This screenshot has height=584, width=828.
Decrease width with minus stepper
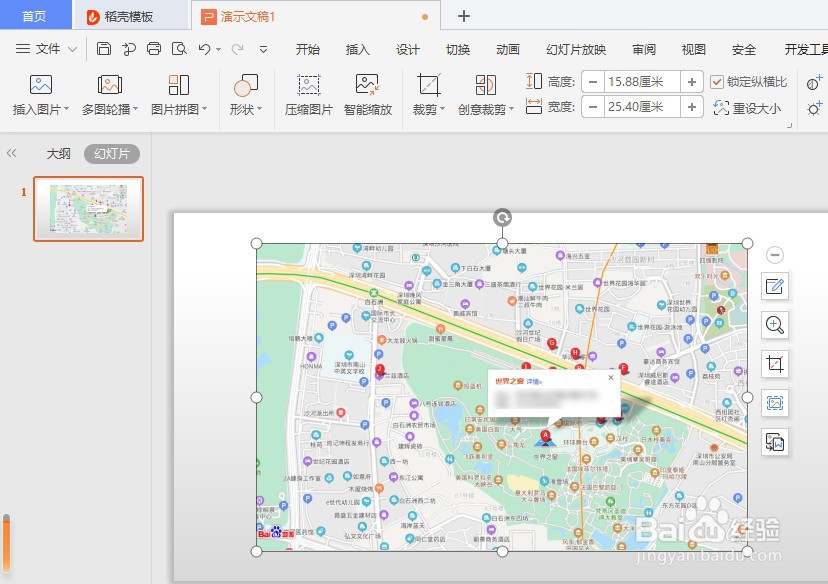point(593,107)
